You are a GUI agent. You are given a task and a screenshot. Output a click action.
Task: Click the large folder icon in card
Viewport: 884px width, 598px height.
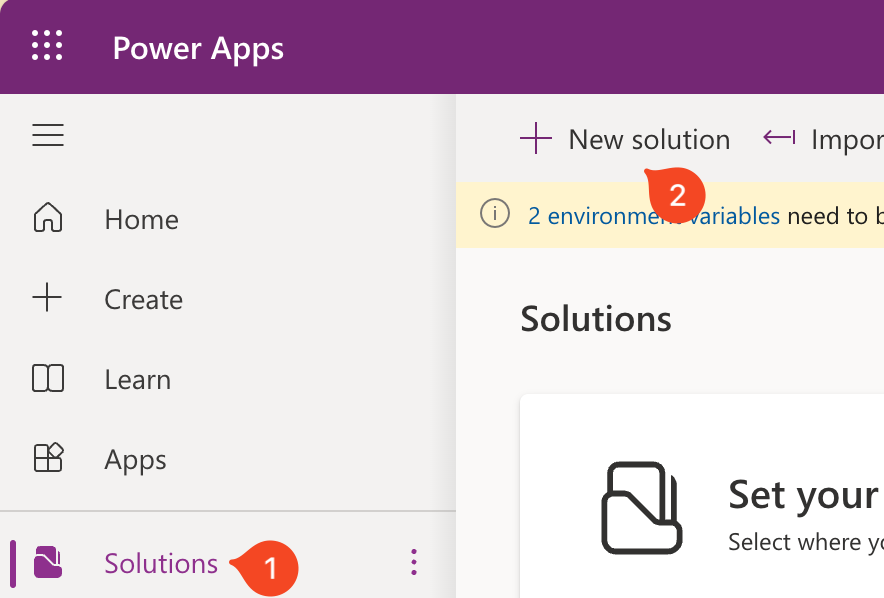641,507
